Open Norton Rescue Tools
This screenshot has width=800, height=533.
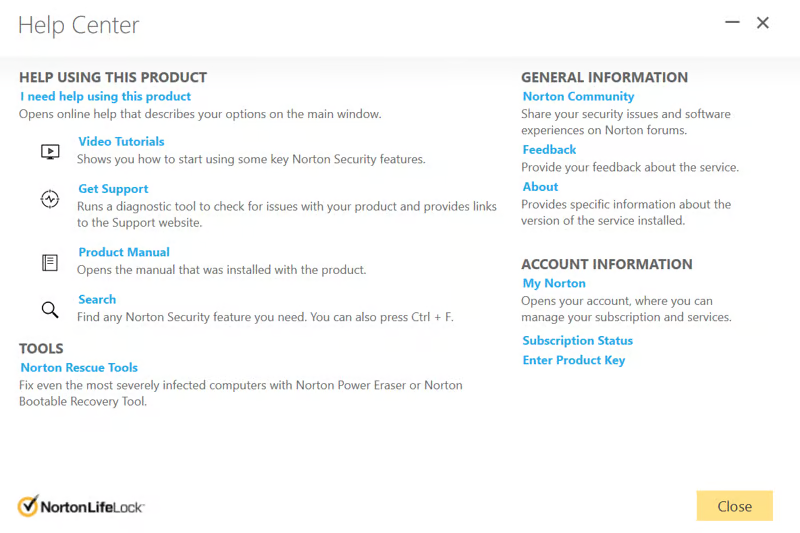tap(79, 367)
